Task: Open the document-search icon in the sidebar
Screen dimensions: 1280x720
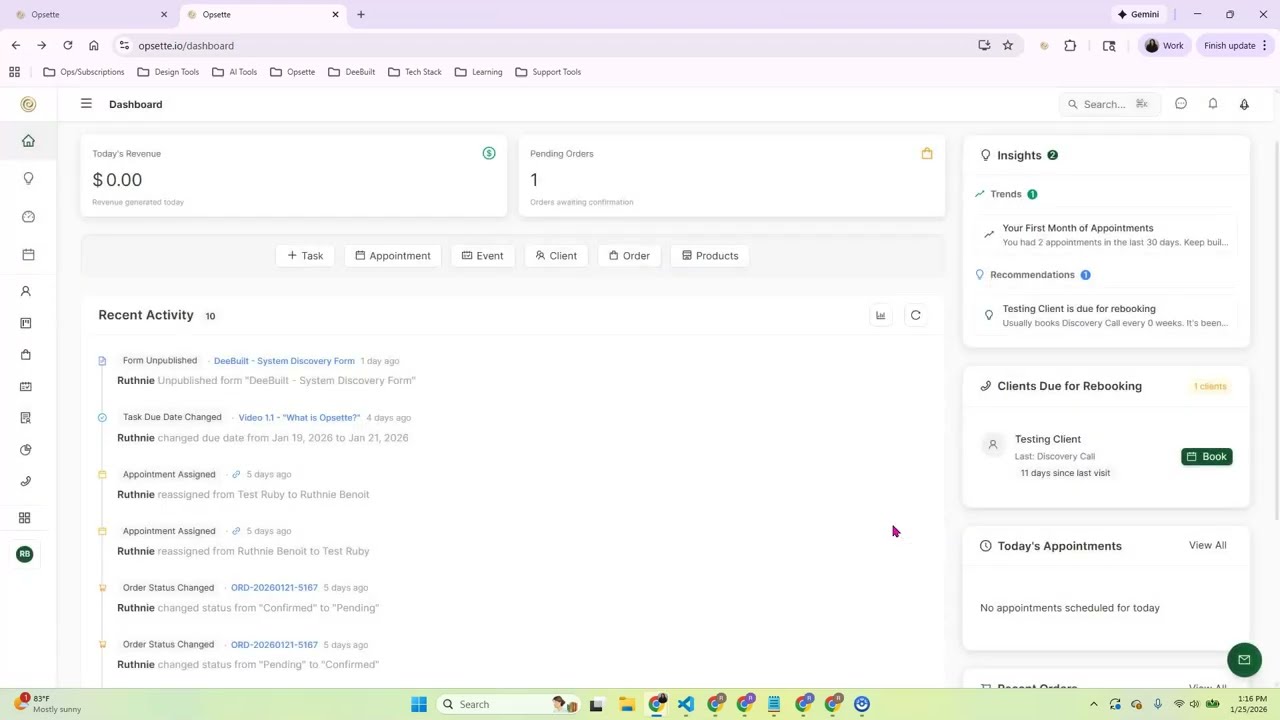Action: pyautogui.click(x=26, y=418)
